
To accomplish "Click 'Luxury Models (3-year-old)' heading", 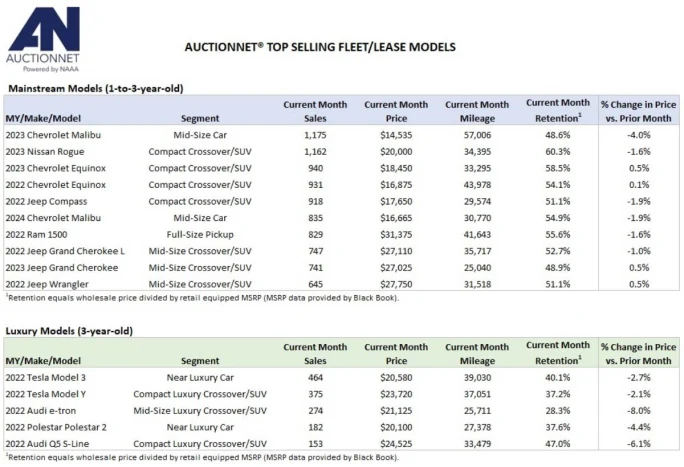I will coord(69,331).
